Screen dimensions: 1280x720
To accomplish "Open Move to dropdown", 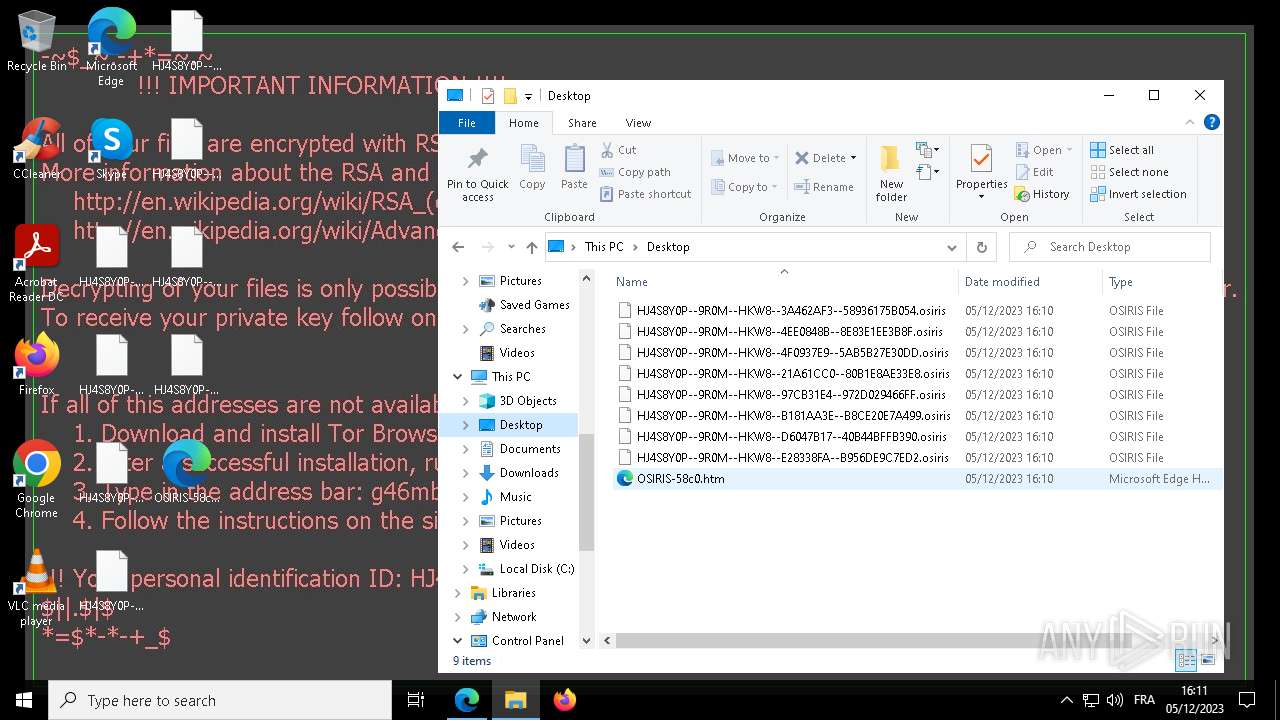I will [x=746, y=158].
